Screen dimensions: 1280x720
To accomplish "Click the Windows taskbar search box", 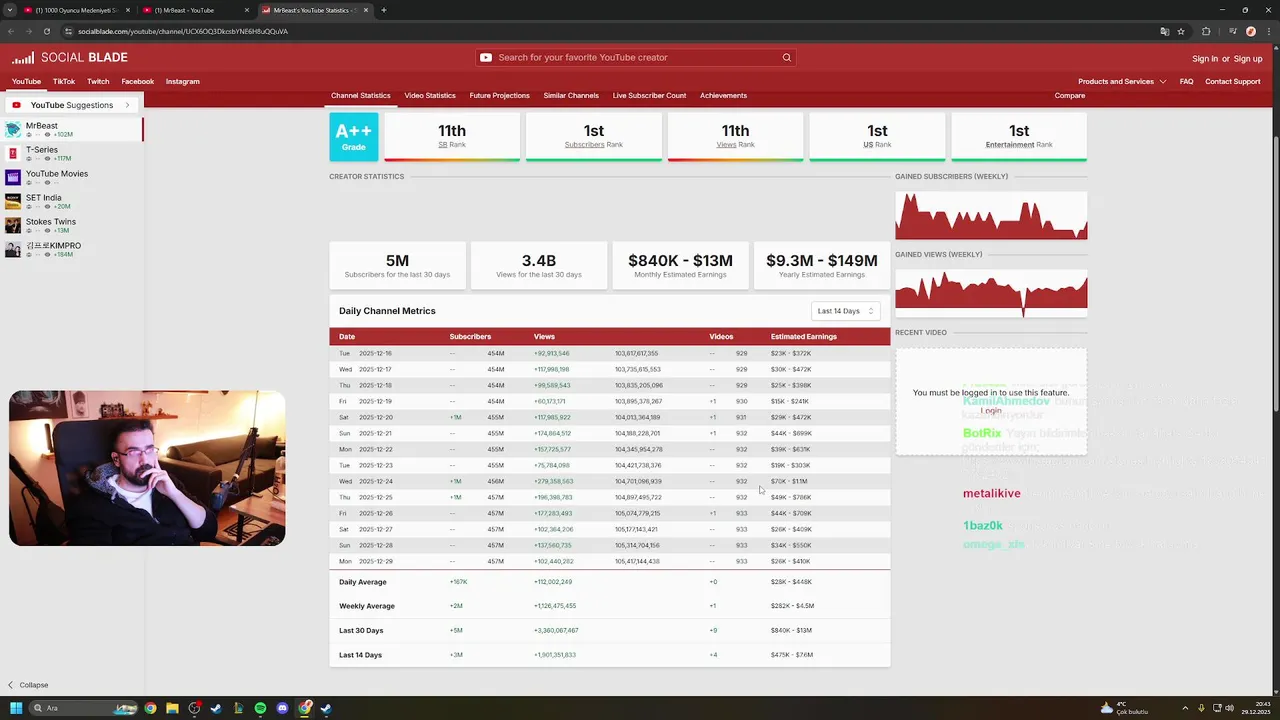I will tap(85, 708).
